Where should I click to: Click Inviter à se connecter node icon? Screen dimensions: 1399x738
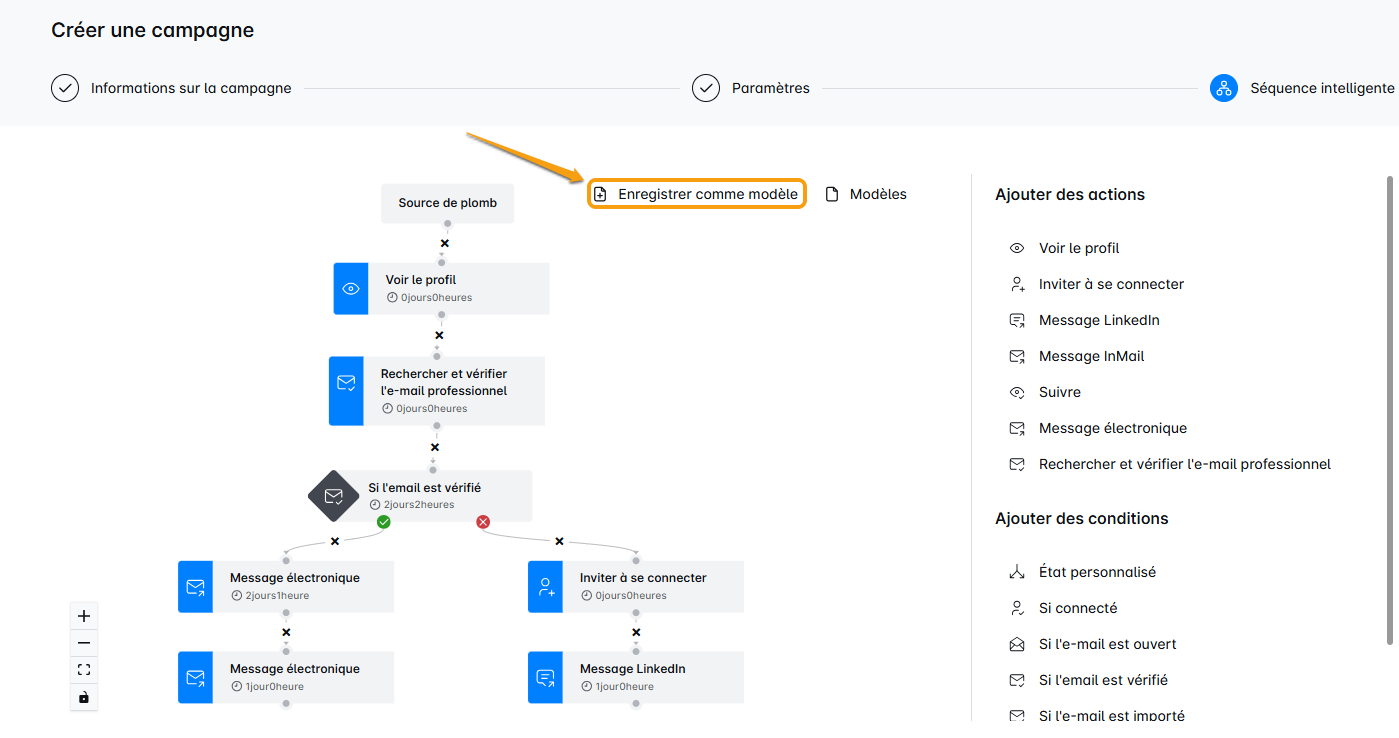point(546,587)
